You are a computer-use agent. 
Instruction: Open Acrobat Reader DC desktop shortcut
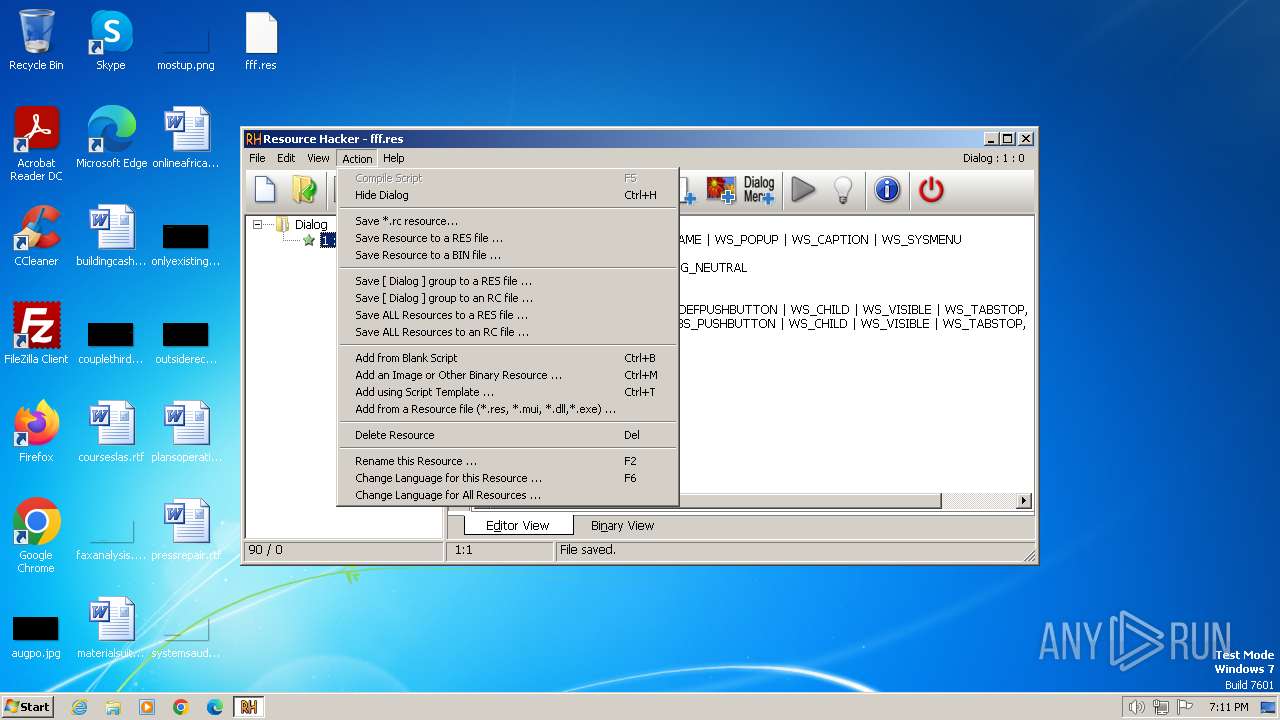(x=36, y=144)
